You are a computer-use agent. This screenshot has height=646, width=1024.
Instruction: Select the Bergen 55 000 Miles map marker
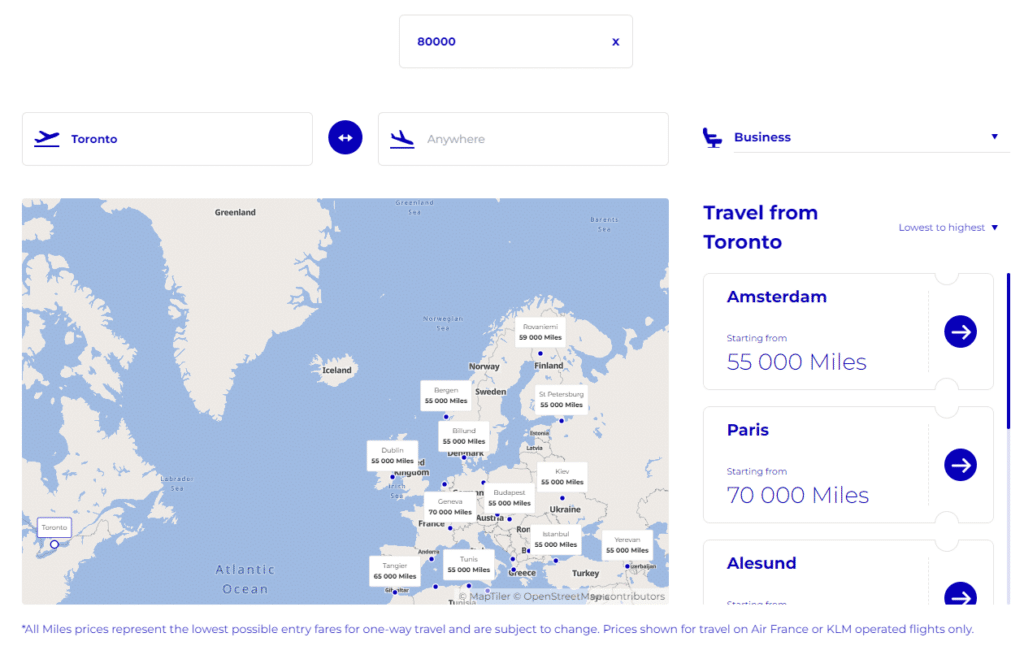(446, 396)
